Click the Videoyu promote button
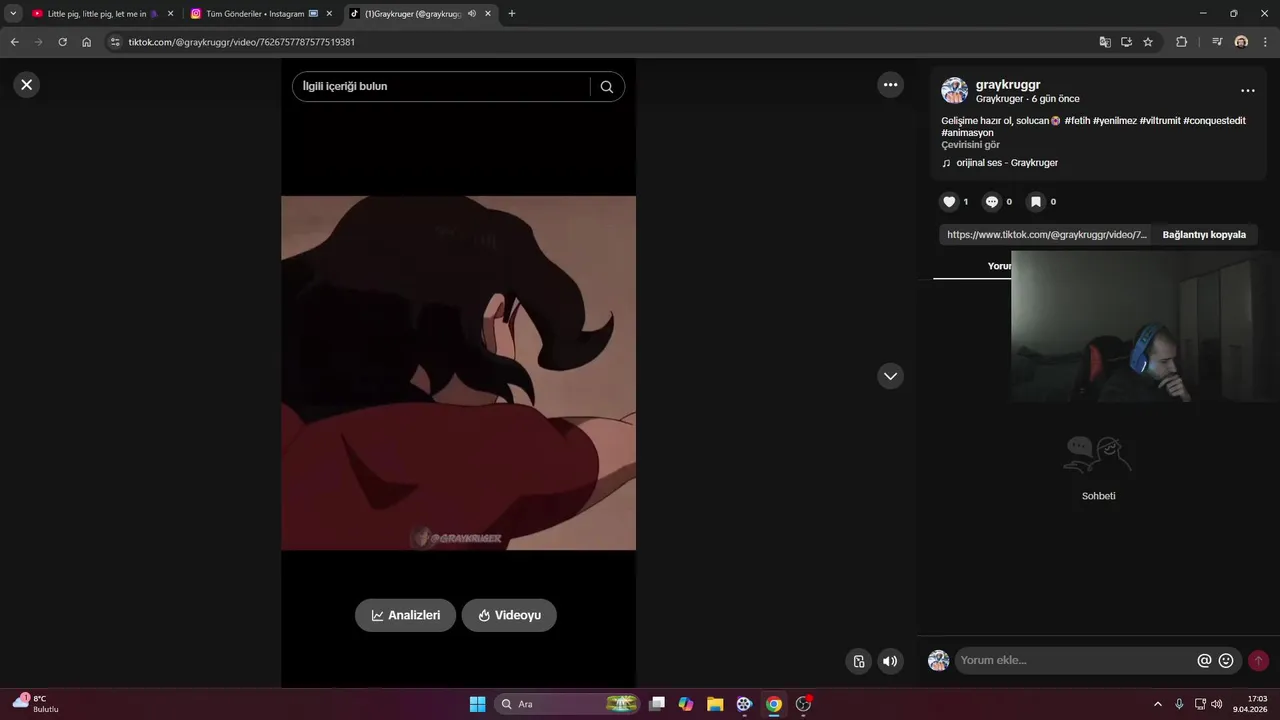 click(509, 615)
